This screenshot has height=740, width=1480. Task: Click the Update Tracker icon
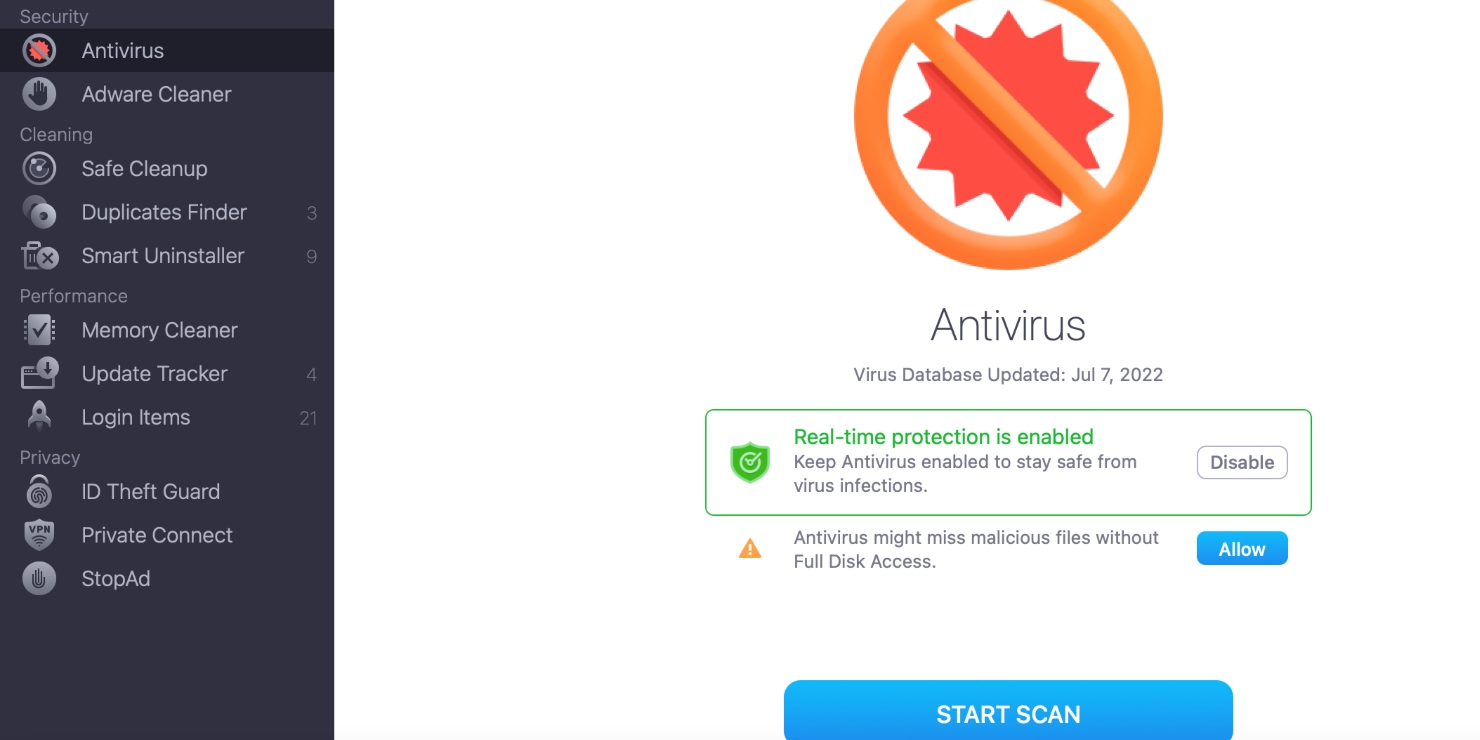click(x=39, y=374)
